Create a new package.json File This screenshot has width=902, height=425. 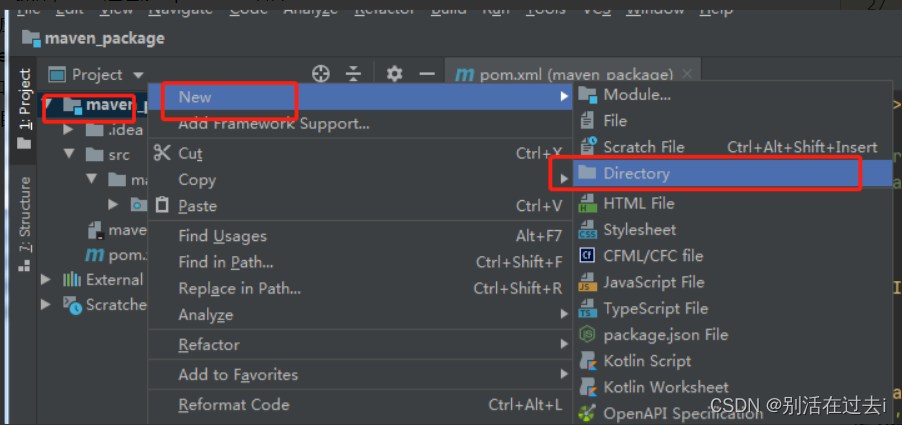tap(732, 334)
